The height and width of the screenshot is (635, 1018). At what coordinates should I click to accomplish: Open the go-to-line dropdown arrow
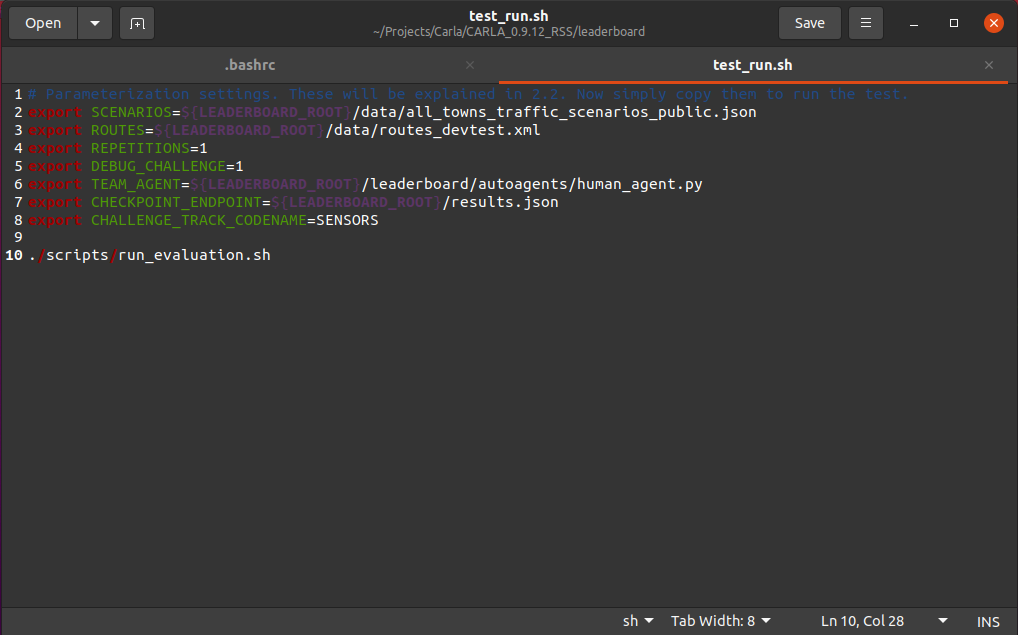[x=941, y=620]
